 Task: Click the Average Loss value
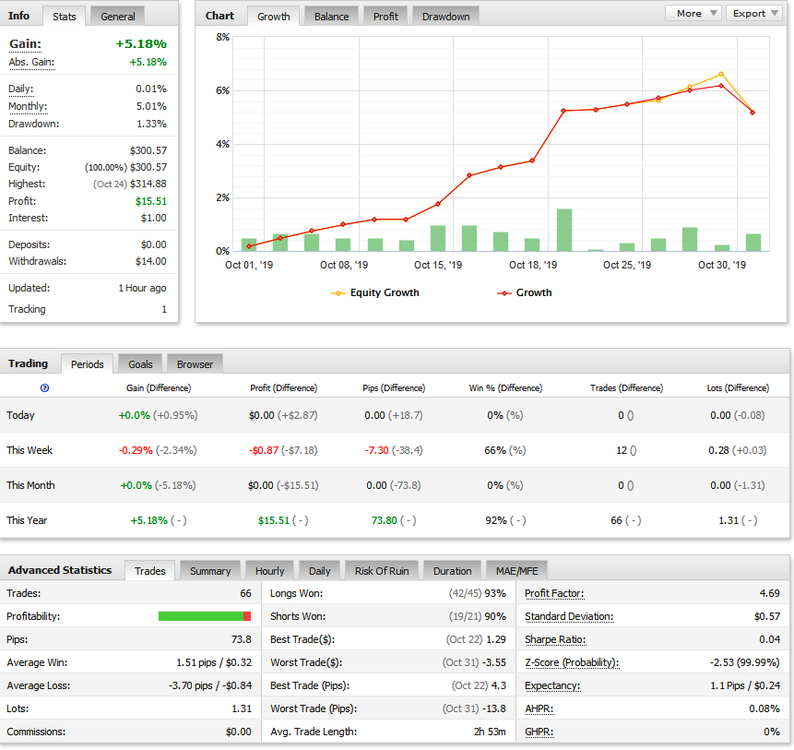(210, 686)
